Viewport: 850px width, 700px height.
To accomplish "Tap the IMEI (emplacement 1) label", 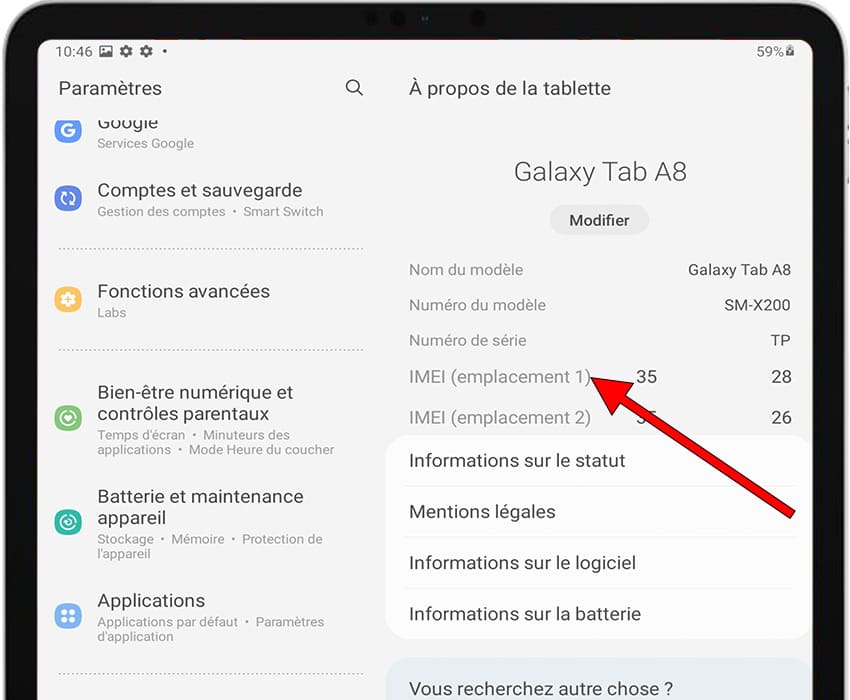I will (500, 377).
